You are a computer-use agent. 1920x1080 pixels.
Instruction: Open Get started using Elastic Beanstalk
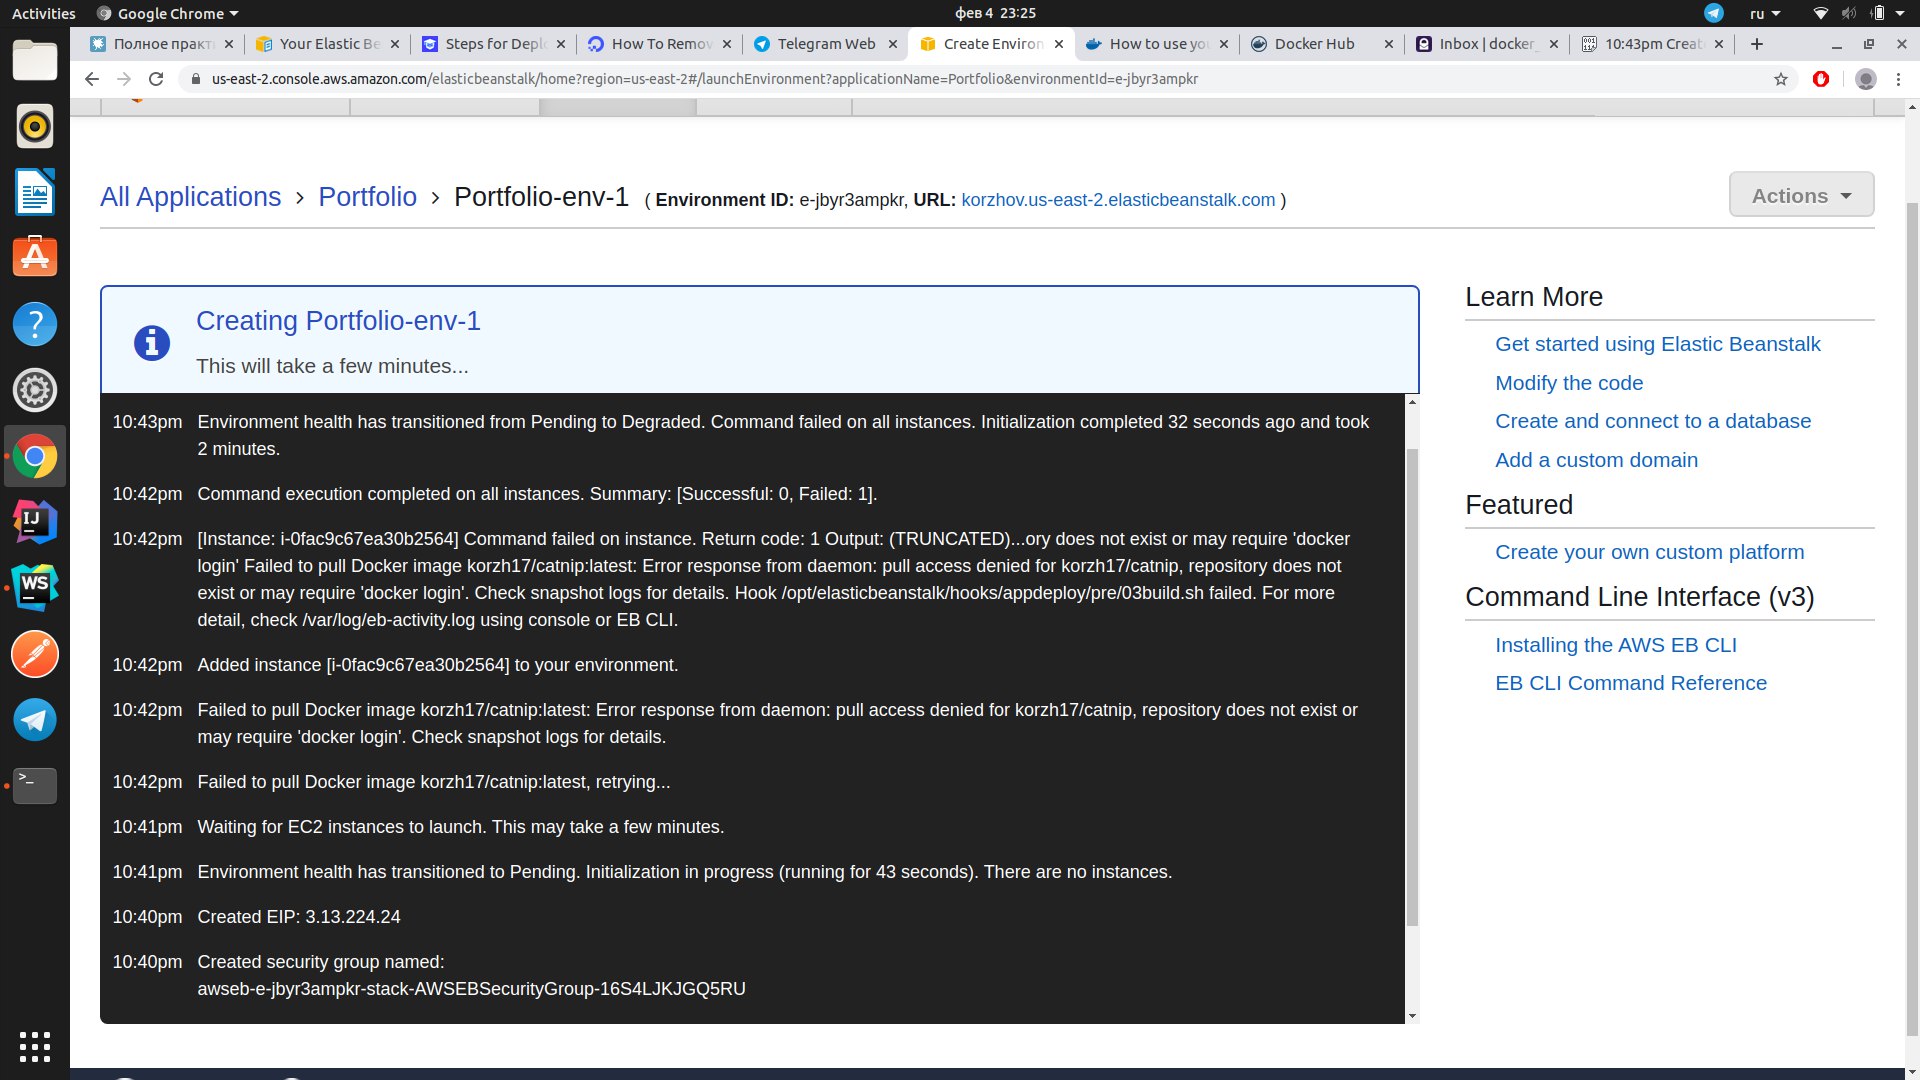(x=1657, y=344)
